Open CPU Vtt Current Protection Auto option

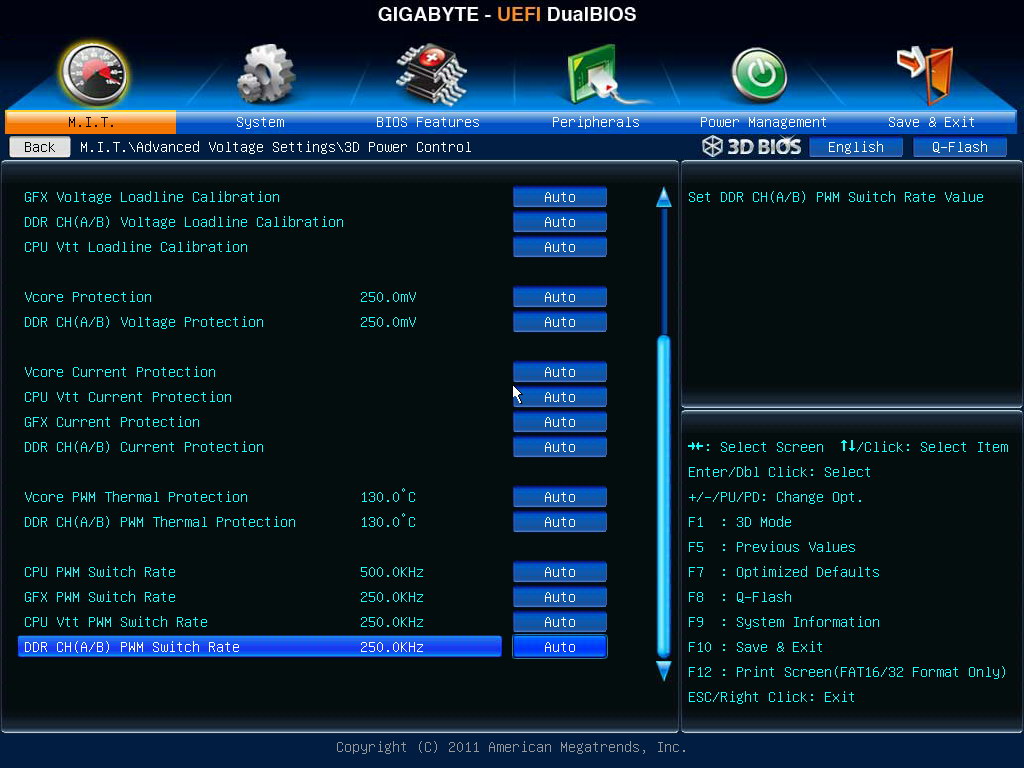tap(560, 397)
